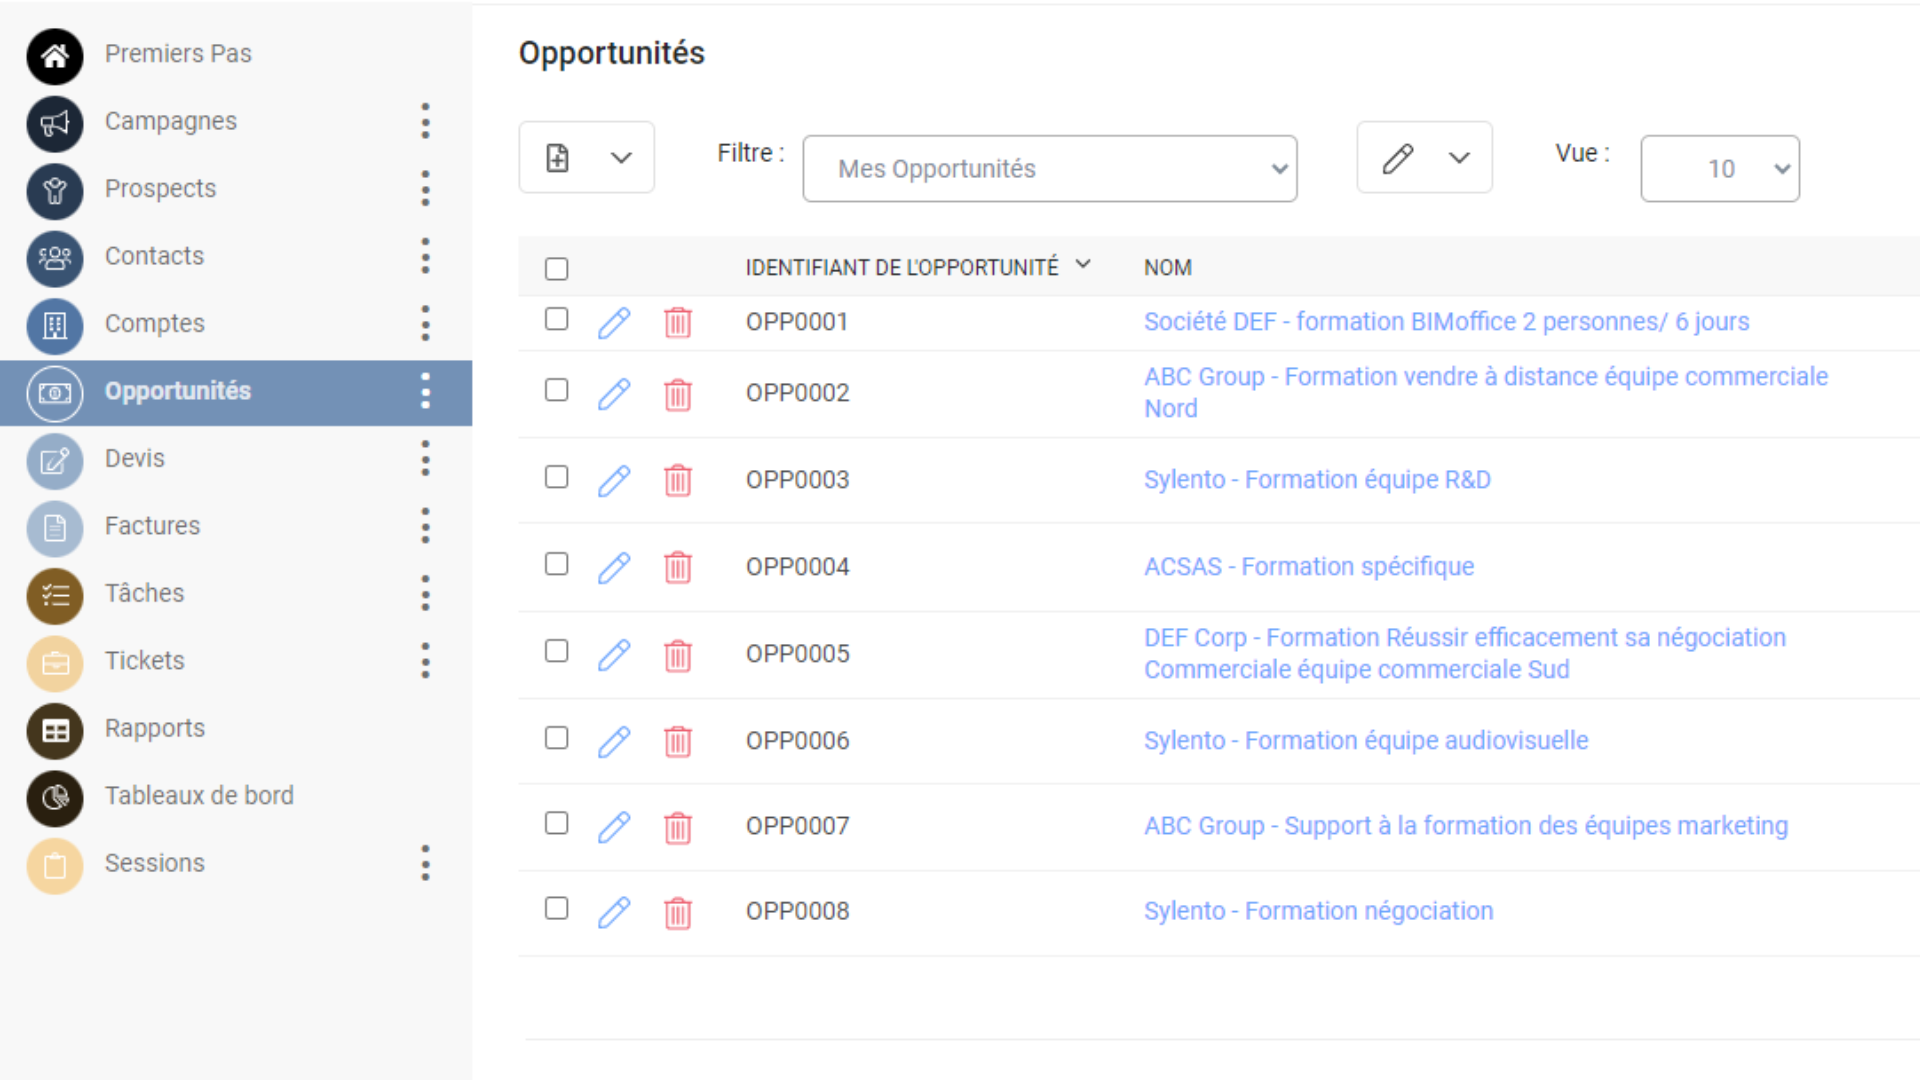Click the trash icon for OPP0008
Viewport: 1920px width, 1080px height.
click(678, 913)
